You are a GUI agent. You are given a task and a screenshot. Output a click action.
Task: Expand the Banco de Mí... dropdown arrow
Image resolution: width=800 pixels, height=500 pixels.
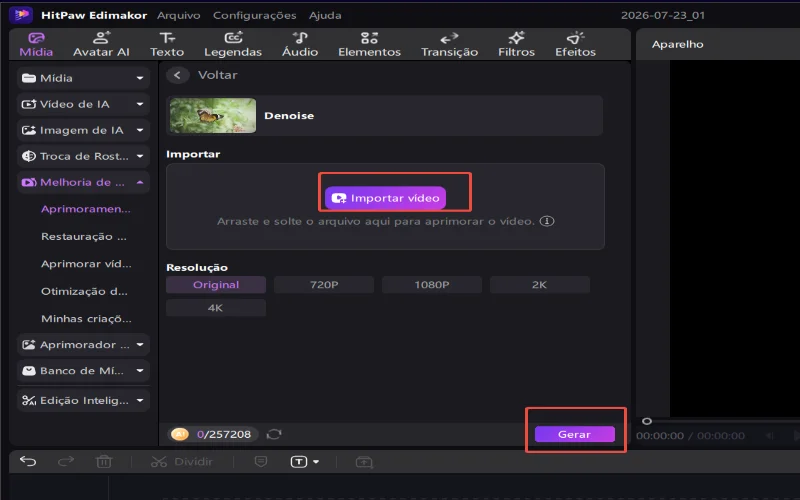140,371
